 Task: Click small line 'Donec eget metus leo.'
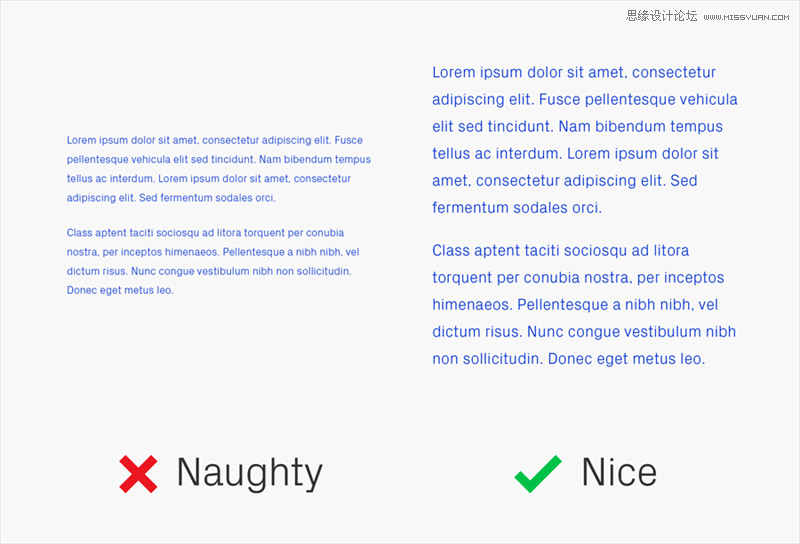120,290
